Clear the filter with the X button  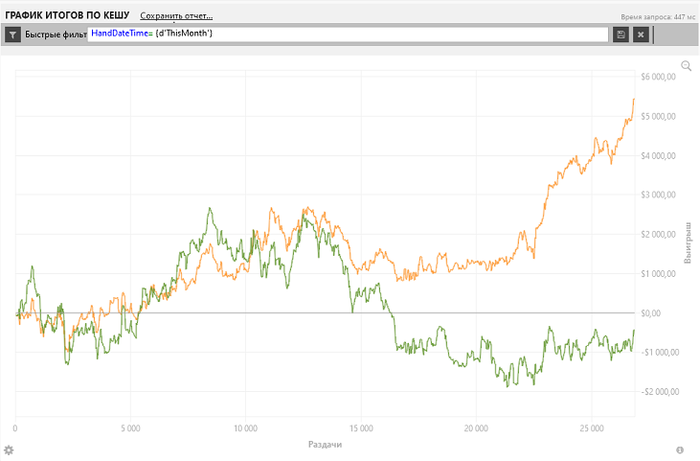641,34
